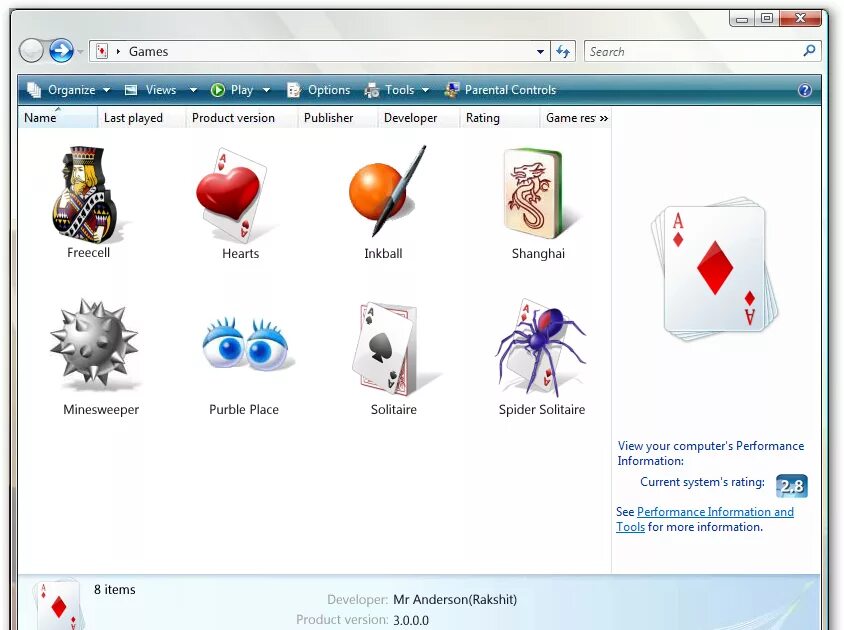Click the Freecell label text
This screenshot has height=630, width=844.
coord(88,253)
